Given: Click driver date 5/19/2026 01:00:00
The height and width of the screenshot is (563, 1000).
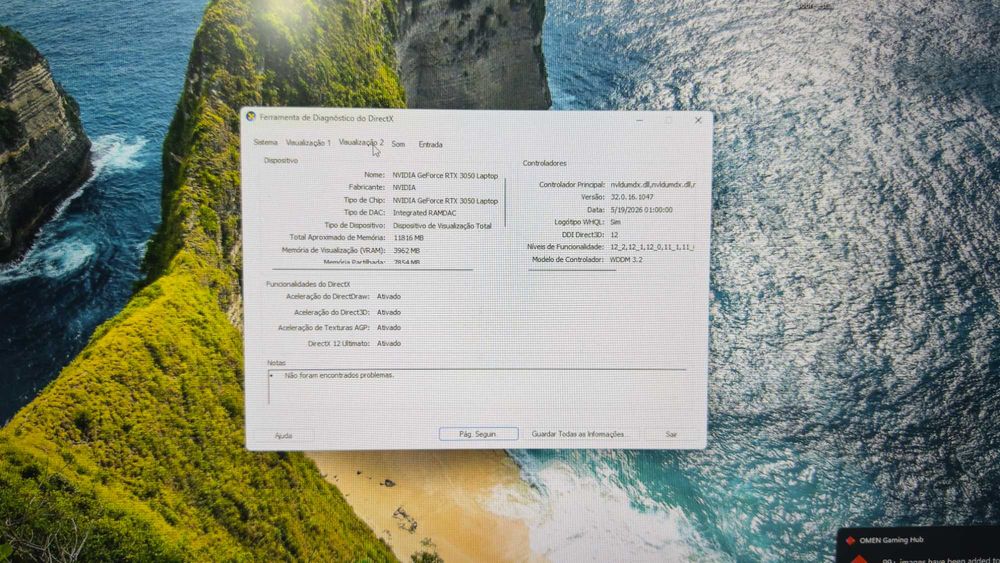Looking at the screenshot, I should click(642, 210).
